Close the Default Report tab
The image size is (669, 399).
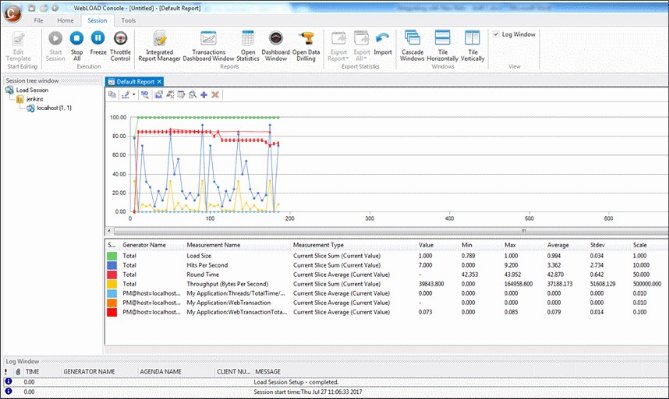point(159,82)
